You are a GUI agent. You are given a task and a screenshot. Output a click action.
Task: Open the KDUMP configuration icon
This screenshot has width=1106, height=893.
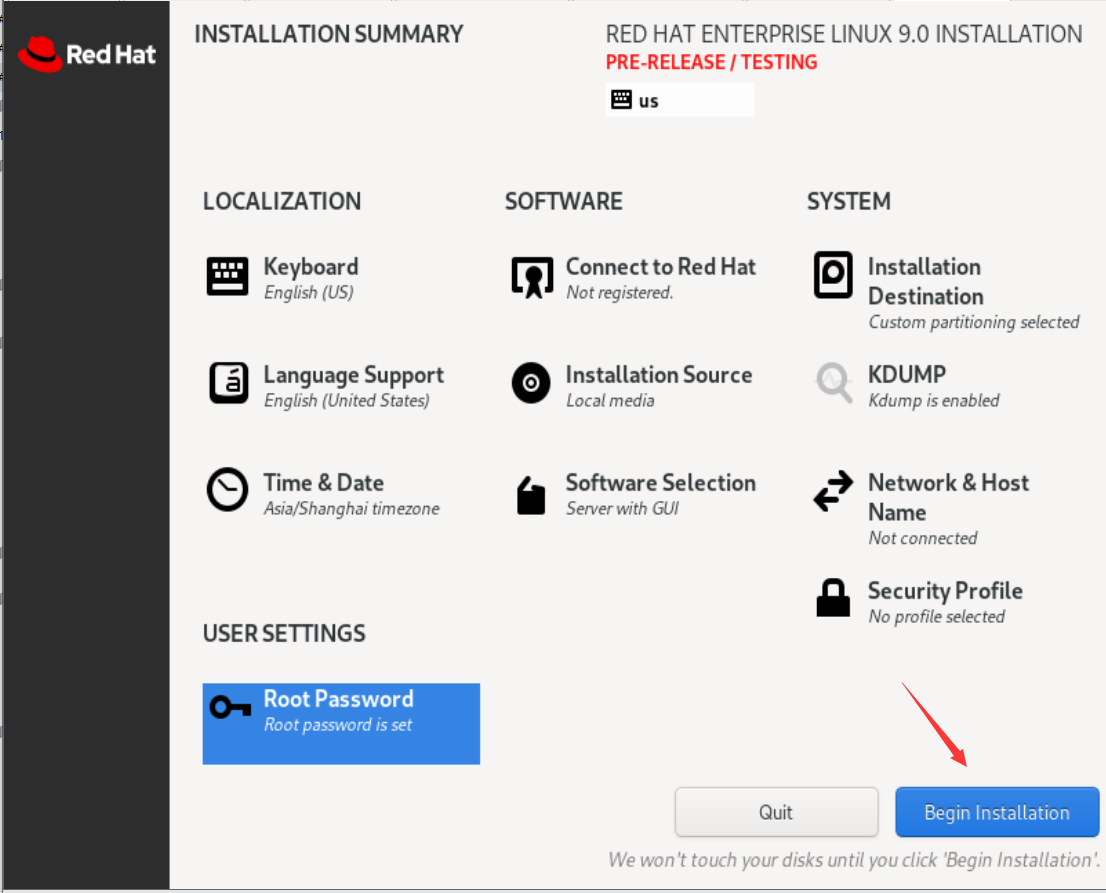point(833,384)
